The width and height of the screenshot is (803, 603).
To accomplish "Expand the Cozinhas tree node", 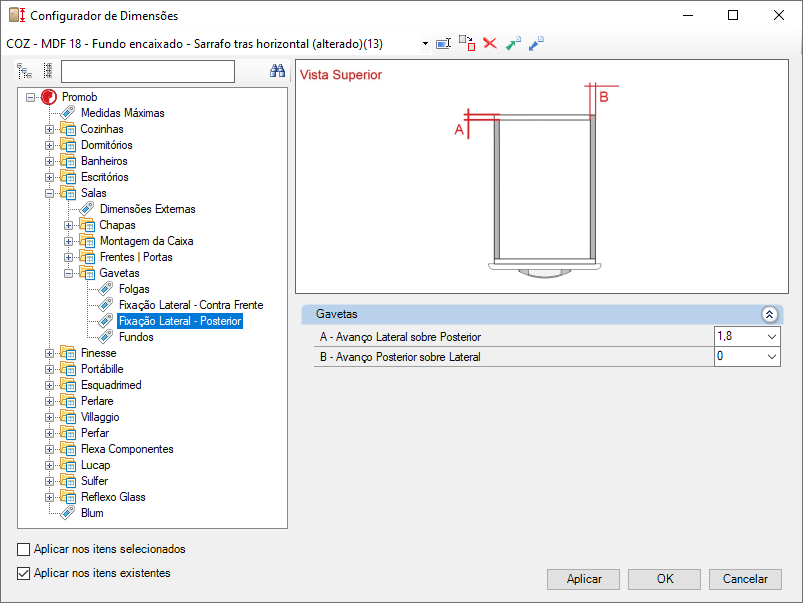I will [x=49, y=129].
